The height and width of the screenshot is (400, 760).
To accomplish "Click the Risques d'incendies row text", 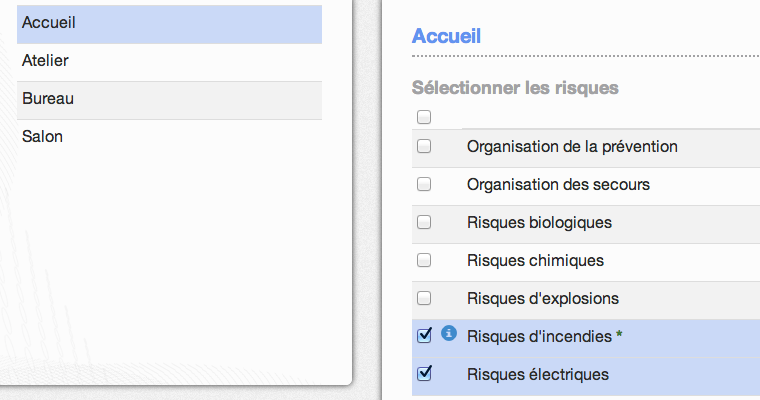I will [539, 336].
